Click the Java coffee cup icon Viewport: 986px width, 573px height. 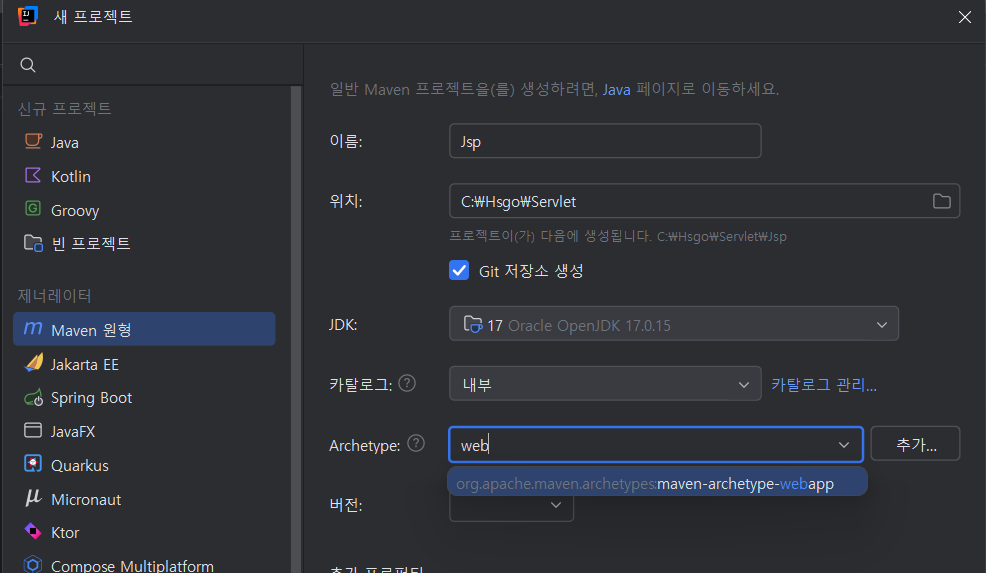pyautogui.click(x=33, y=141)
